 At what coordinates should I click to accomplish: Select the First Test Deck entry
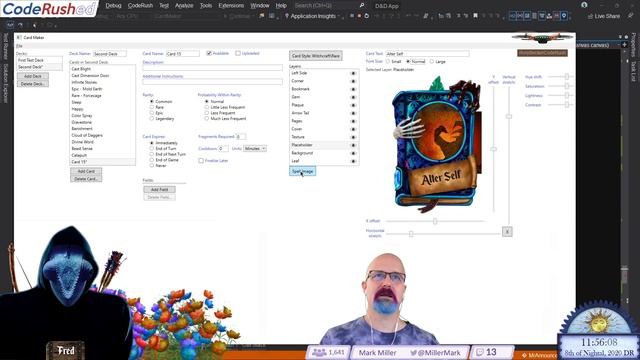pos(40,60)
